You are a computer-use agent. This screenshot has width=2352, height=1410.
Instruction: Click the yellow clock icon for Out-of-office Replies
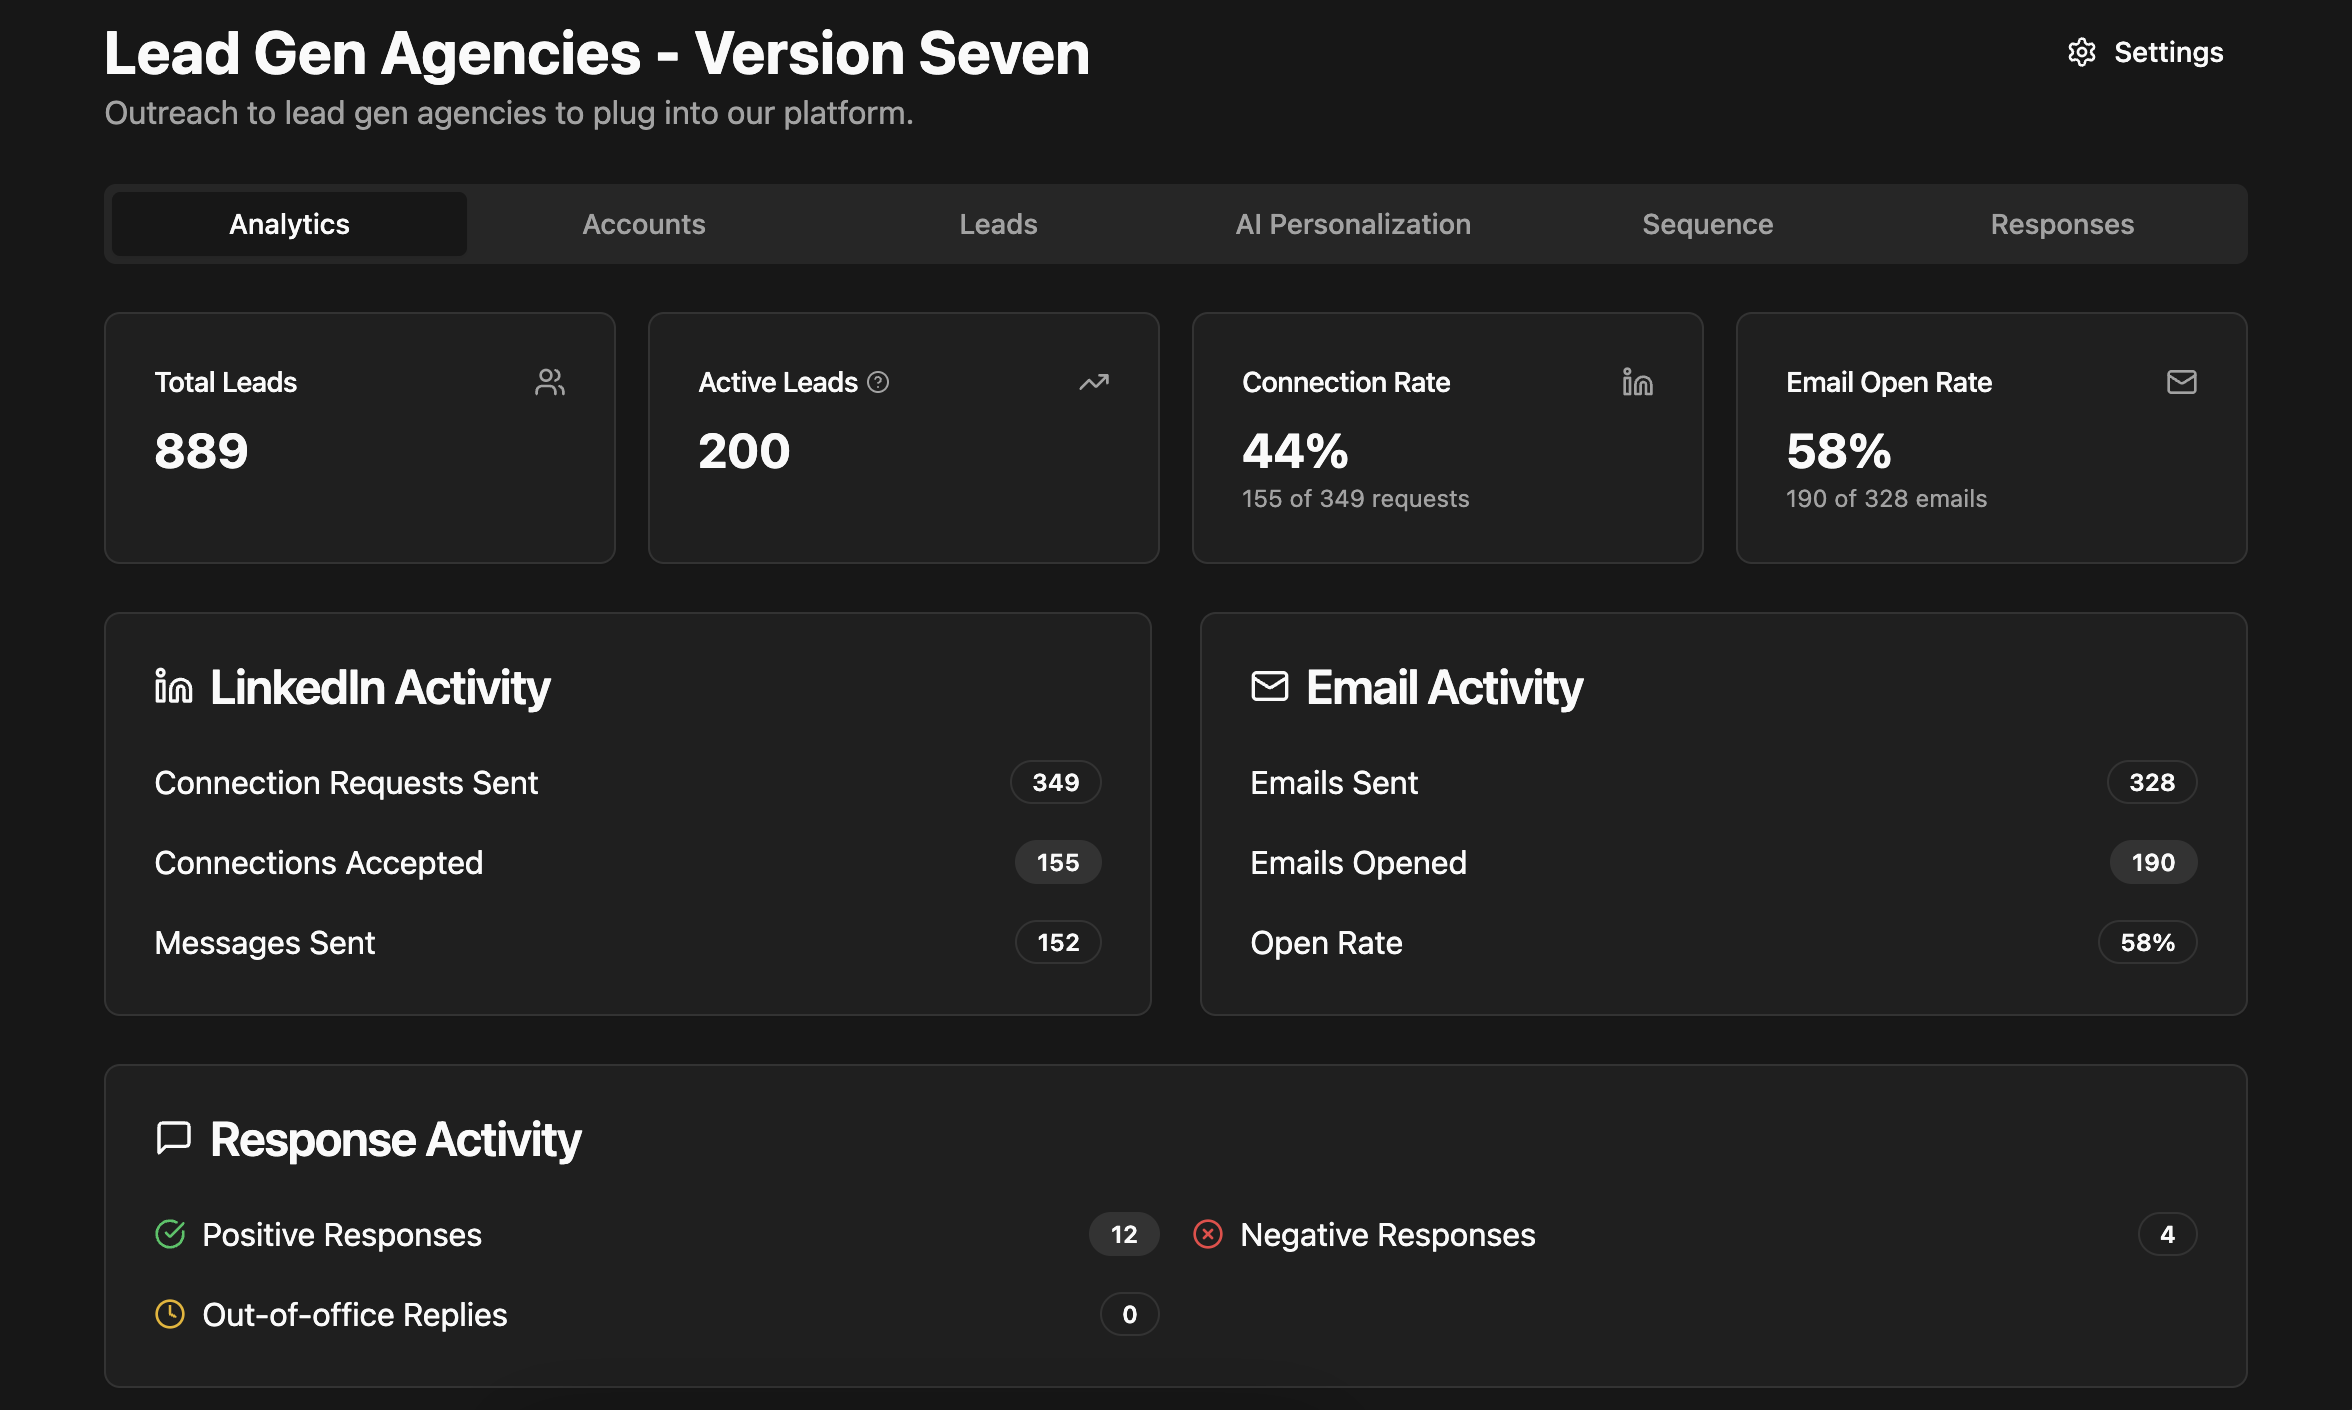point(170,1314)
